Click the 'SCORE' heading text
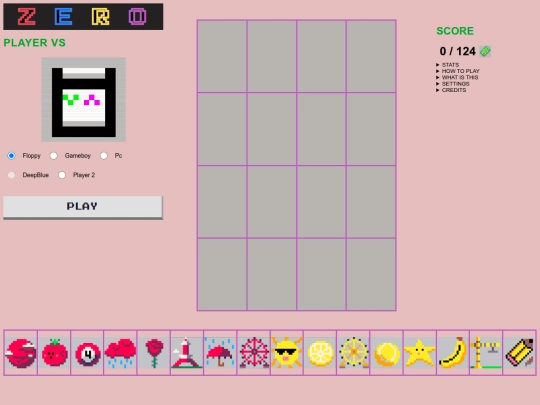Screen dimensions: 540x405 (455, 31)
